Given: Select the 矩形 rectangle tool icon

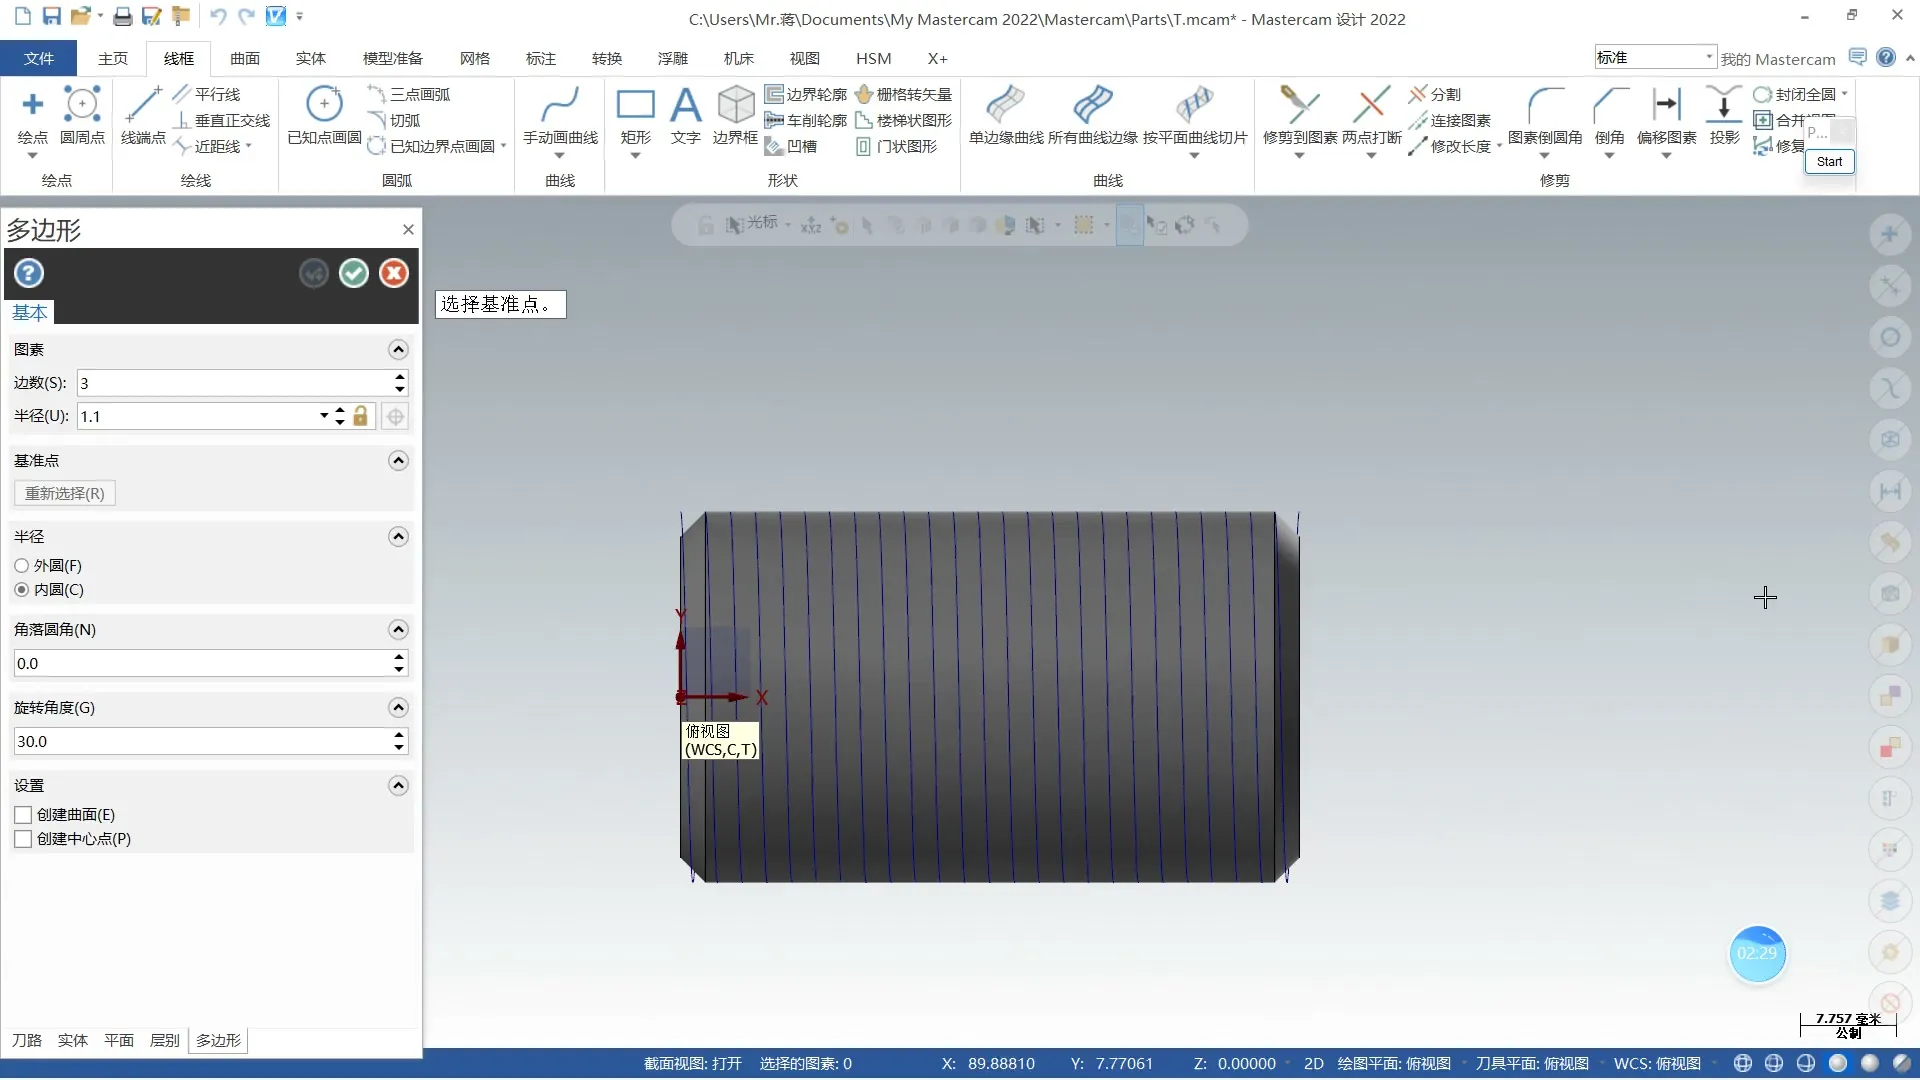Looking at the screenshot, I should [x=635, y=105].
